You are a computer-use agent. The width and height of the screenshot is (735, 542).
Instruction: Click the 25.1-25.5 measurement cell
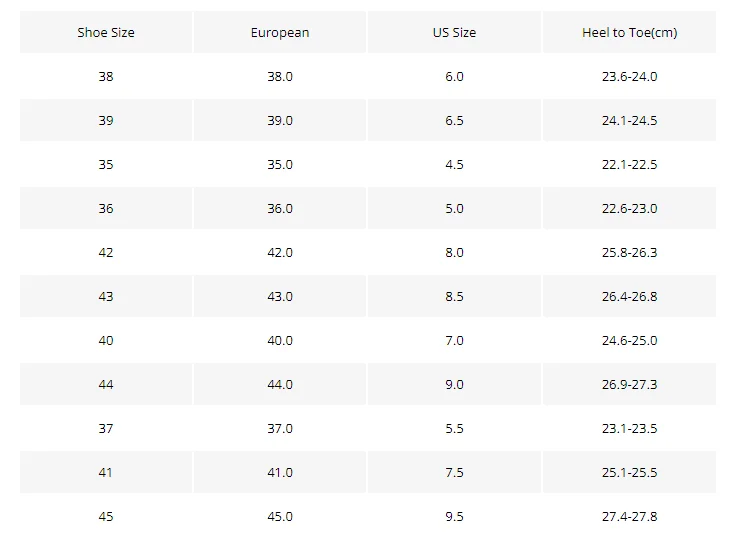click(x=630, y=473)
